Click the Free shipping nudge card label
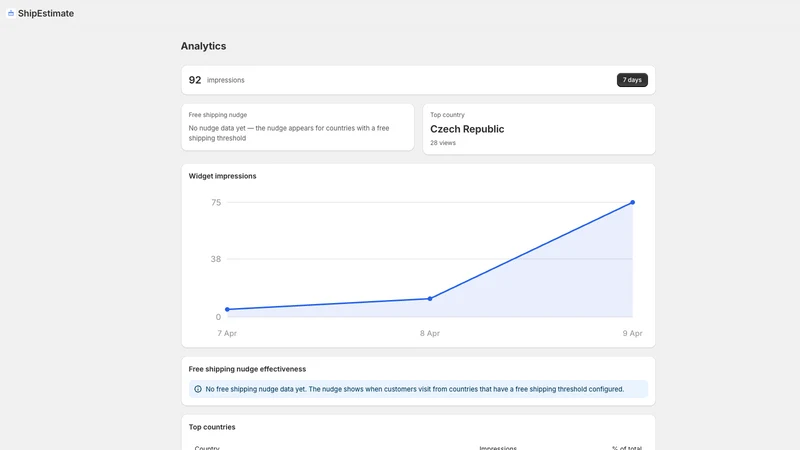This screenshot has width=800, height=450. coord(218,115)
